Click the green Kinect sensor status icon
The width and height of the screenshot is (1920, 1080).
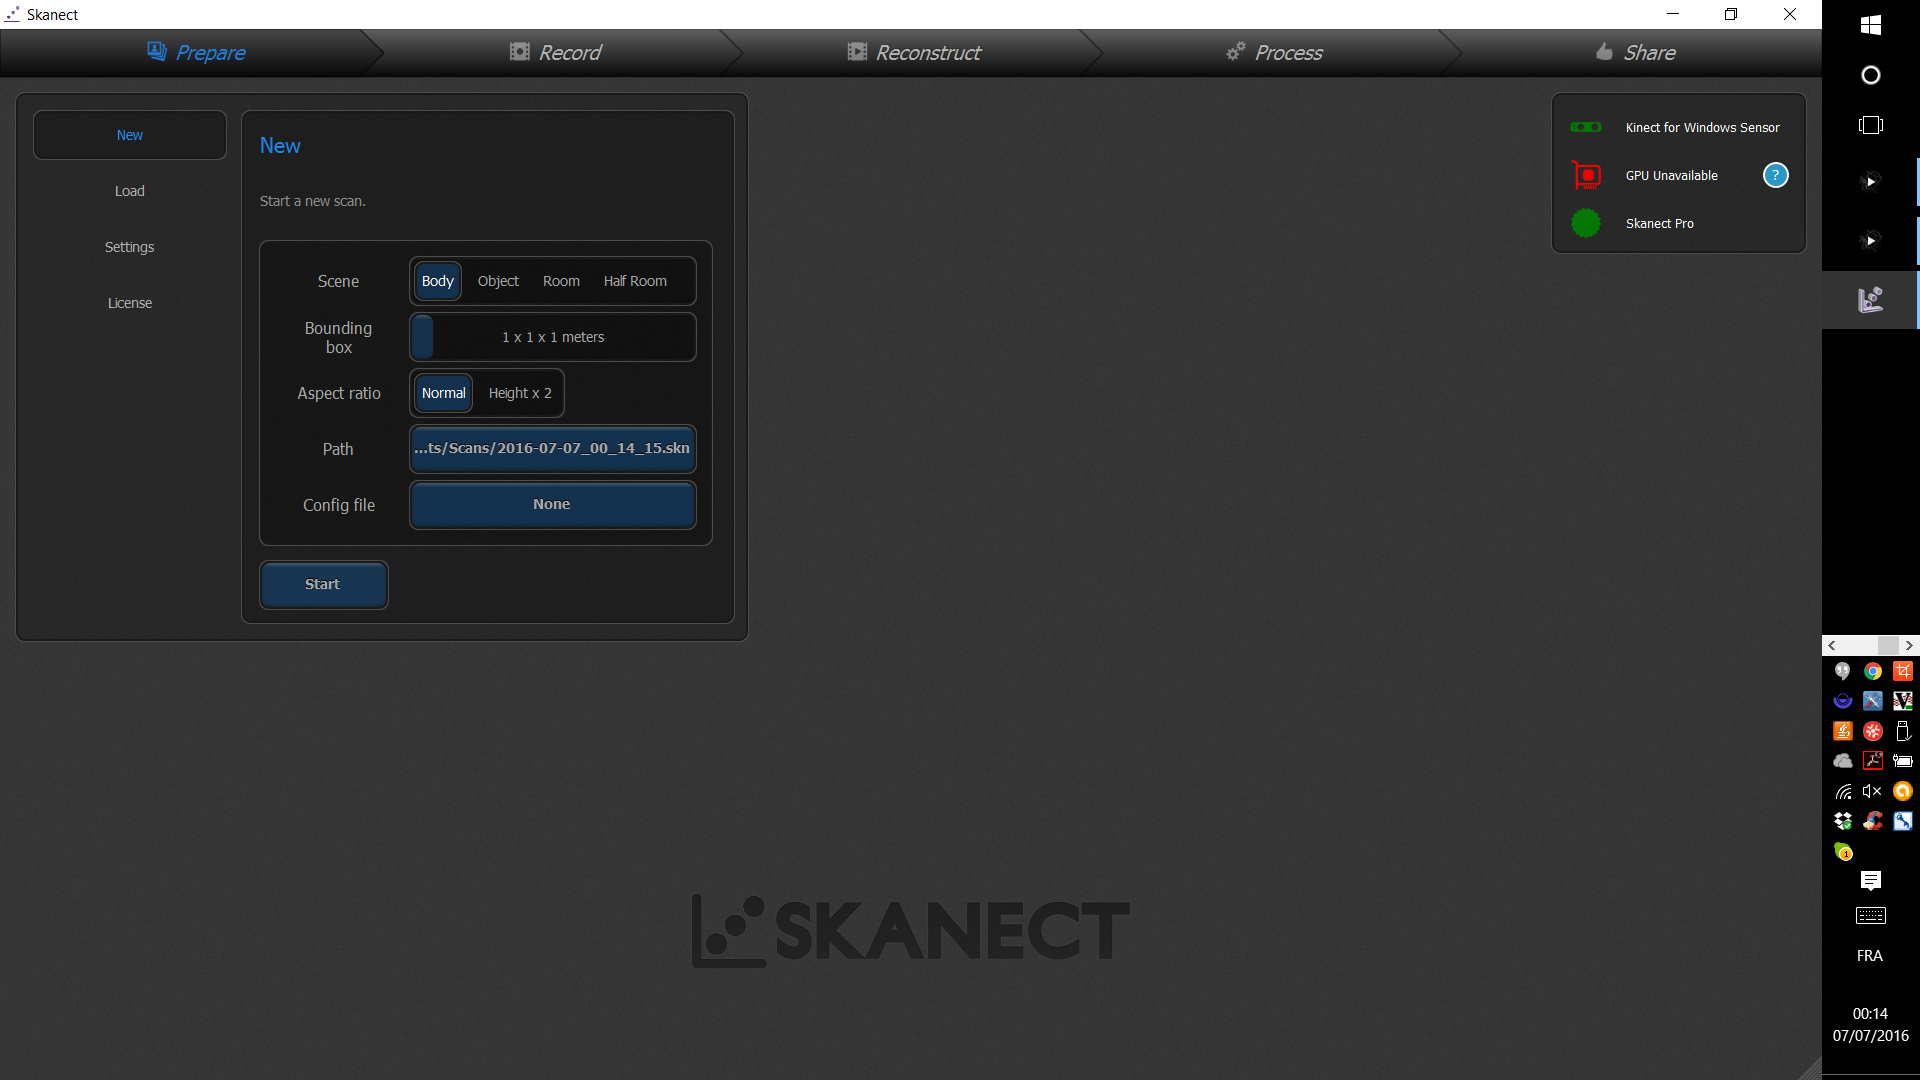[x=1586, y=127]
